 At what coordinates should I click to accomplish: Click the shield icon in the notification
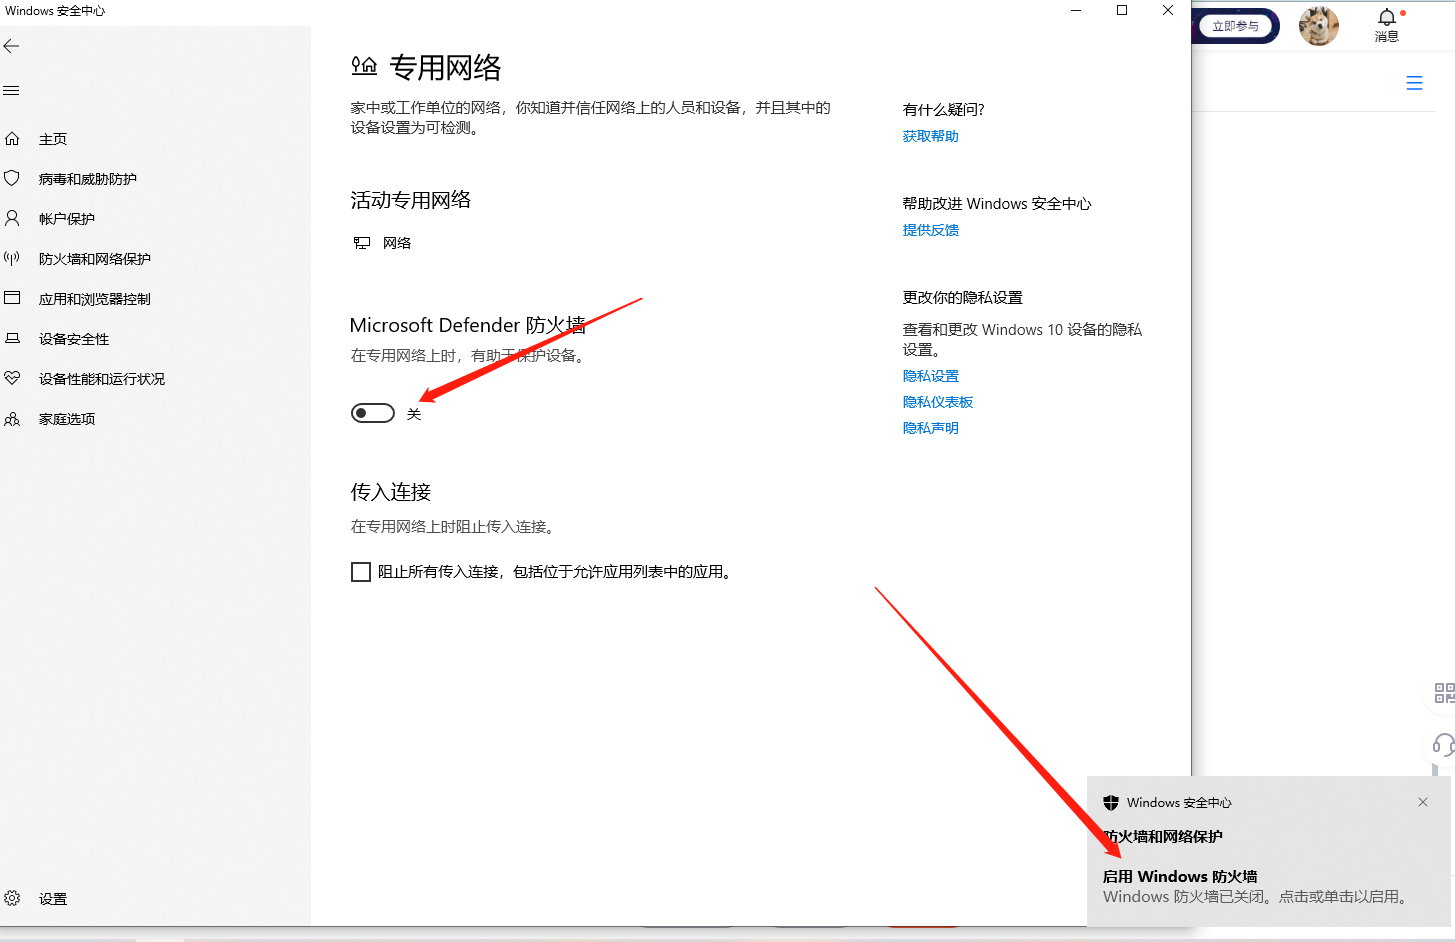tap(1111, 803)
